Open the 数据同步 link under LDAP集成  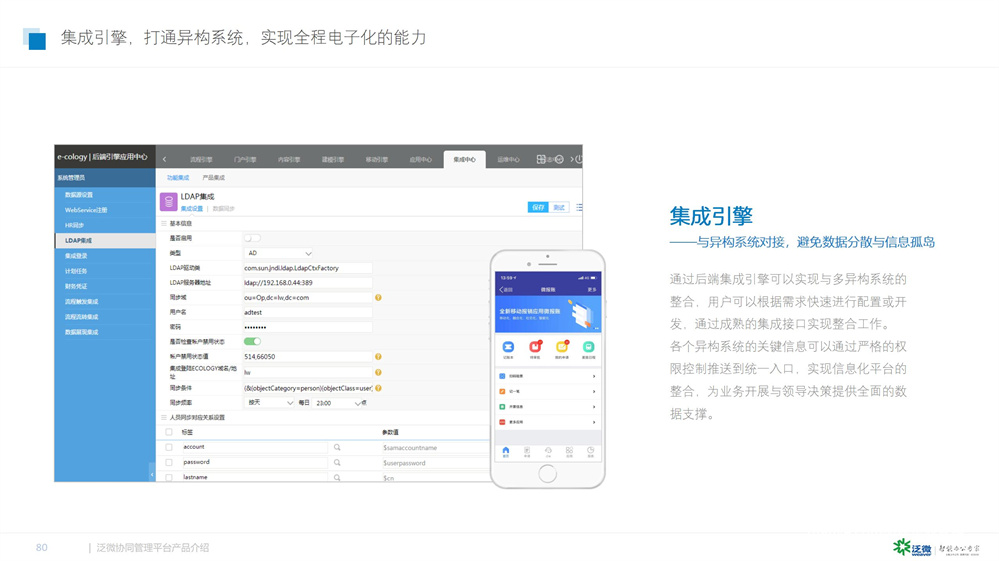[x=224, y=209]
